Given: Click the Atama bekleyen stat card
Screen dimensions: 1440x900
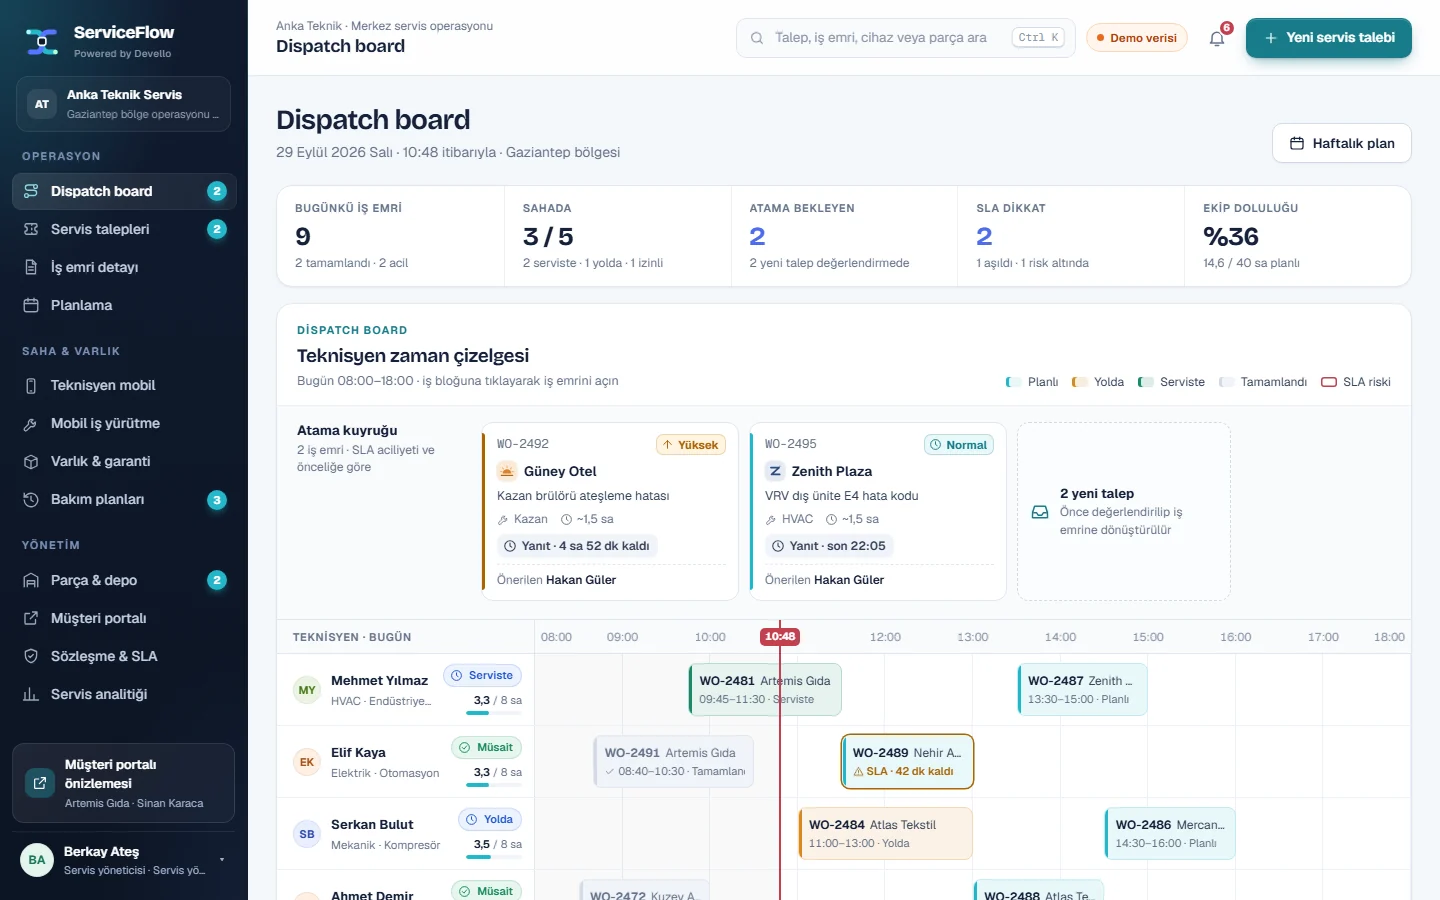Looking at the screenshot, I should [x=844, y=236].
